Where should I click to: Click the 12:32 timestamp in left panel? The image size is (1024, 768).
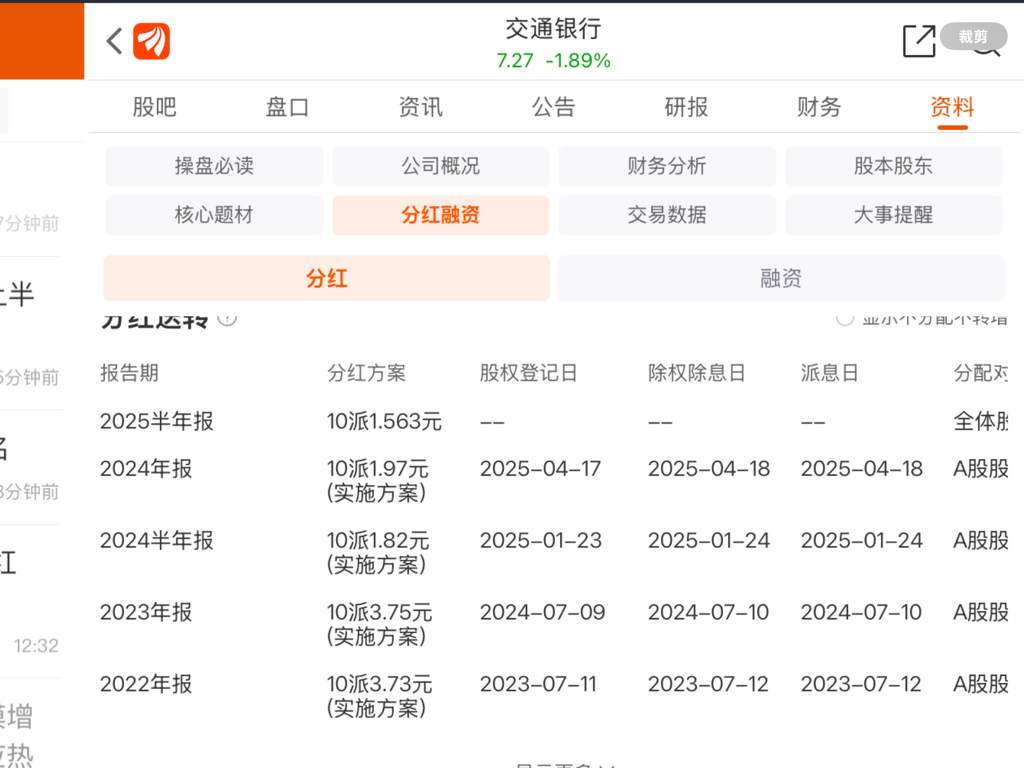37,646
